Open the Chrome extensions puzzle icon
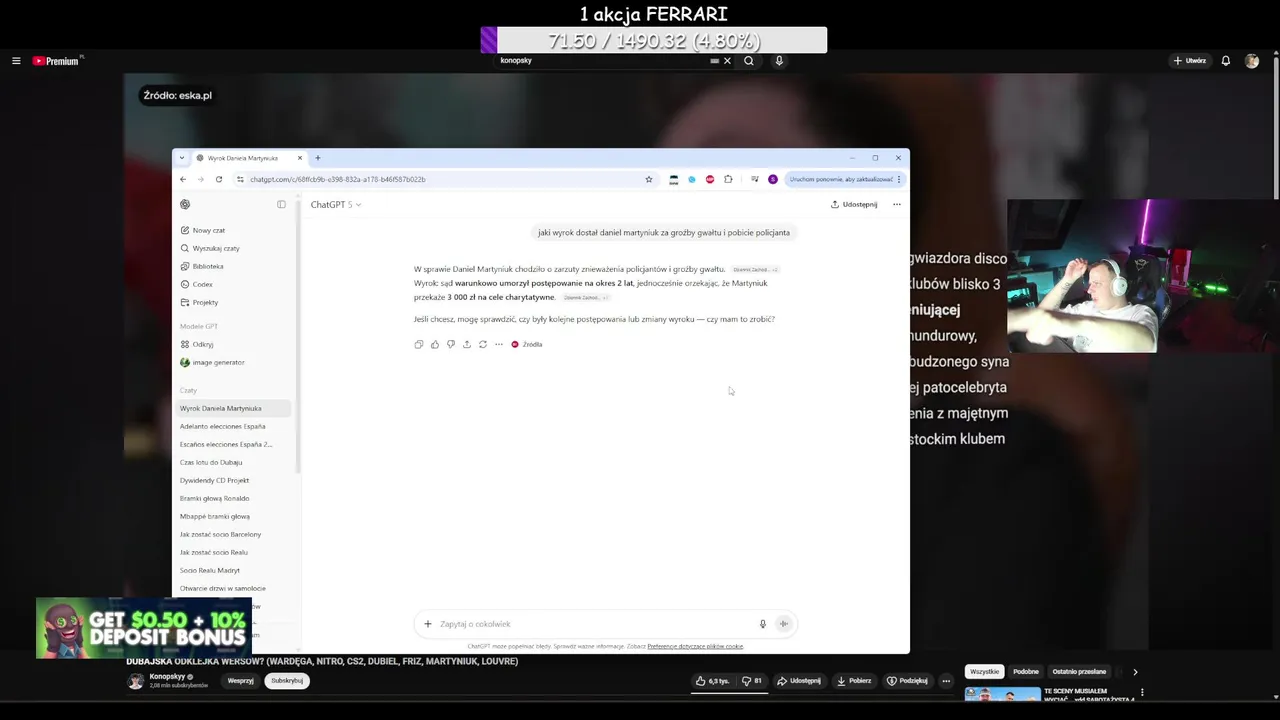The height and width of the screenshot is (720, 1280). click(728, 179)
